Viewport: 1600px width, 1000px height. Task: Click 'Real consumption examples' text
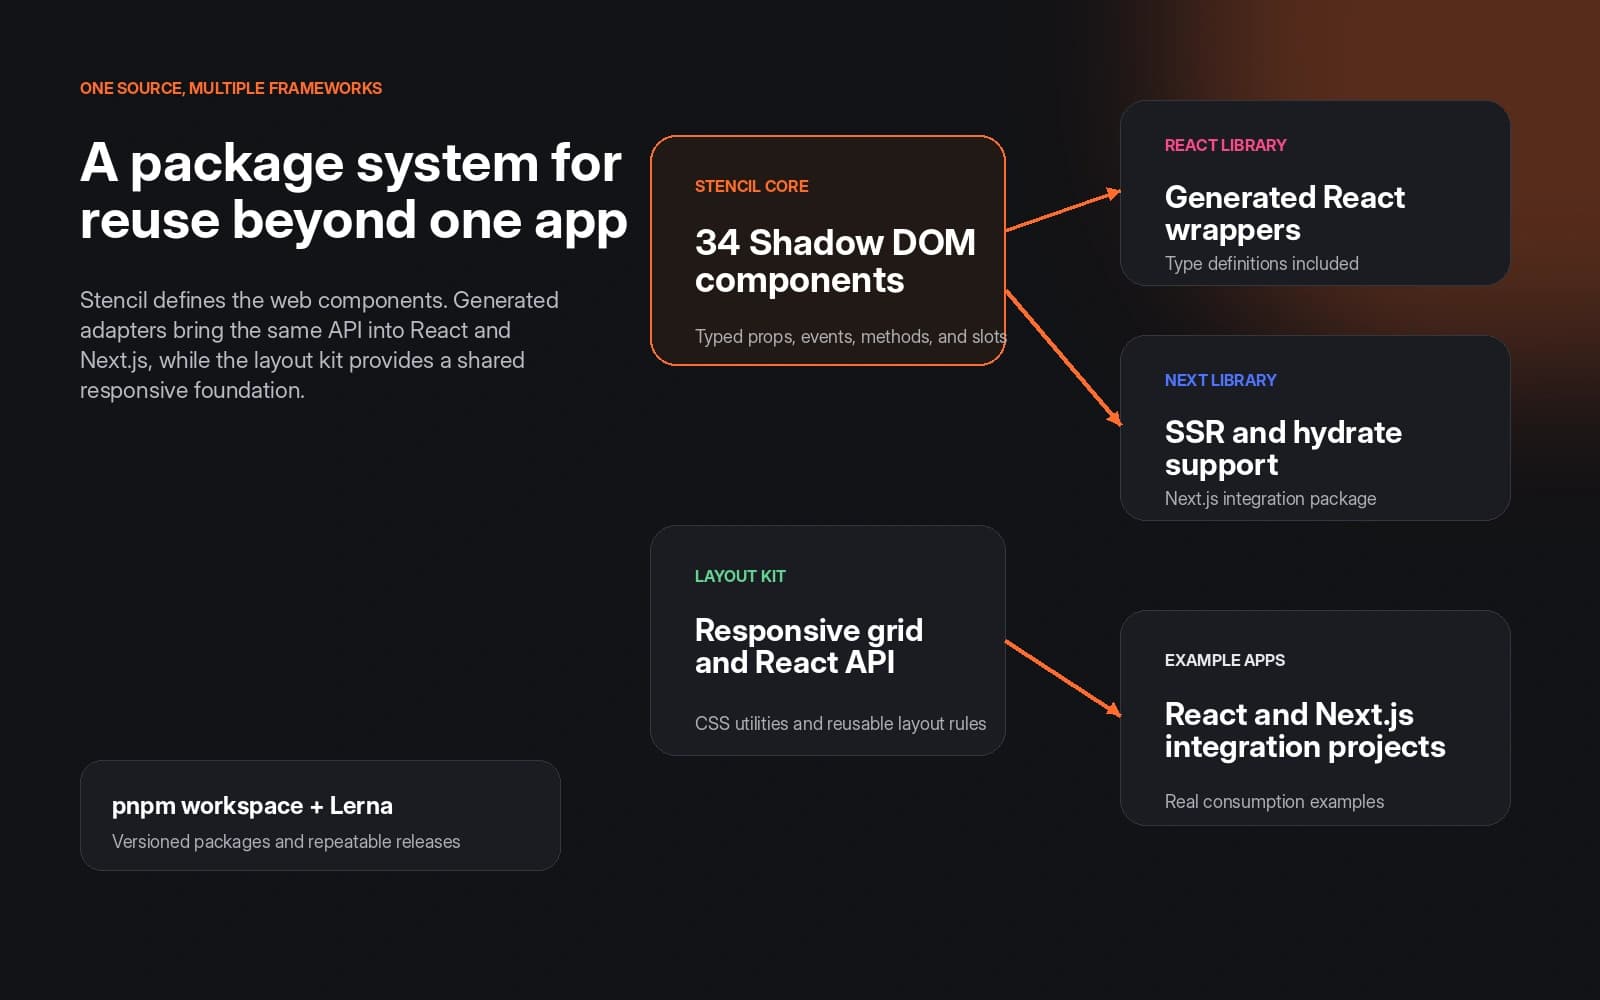(1274, 802)
